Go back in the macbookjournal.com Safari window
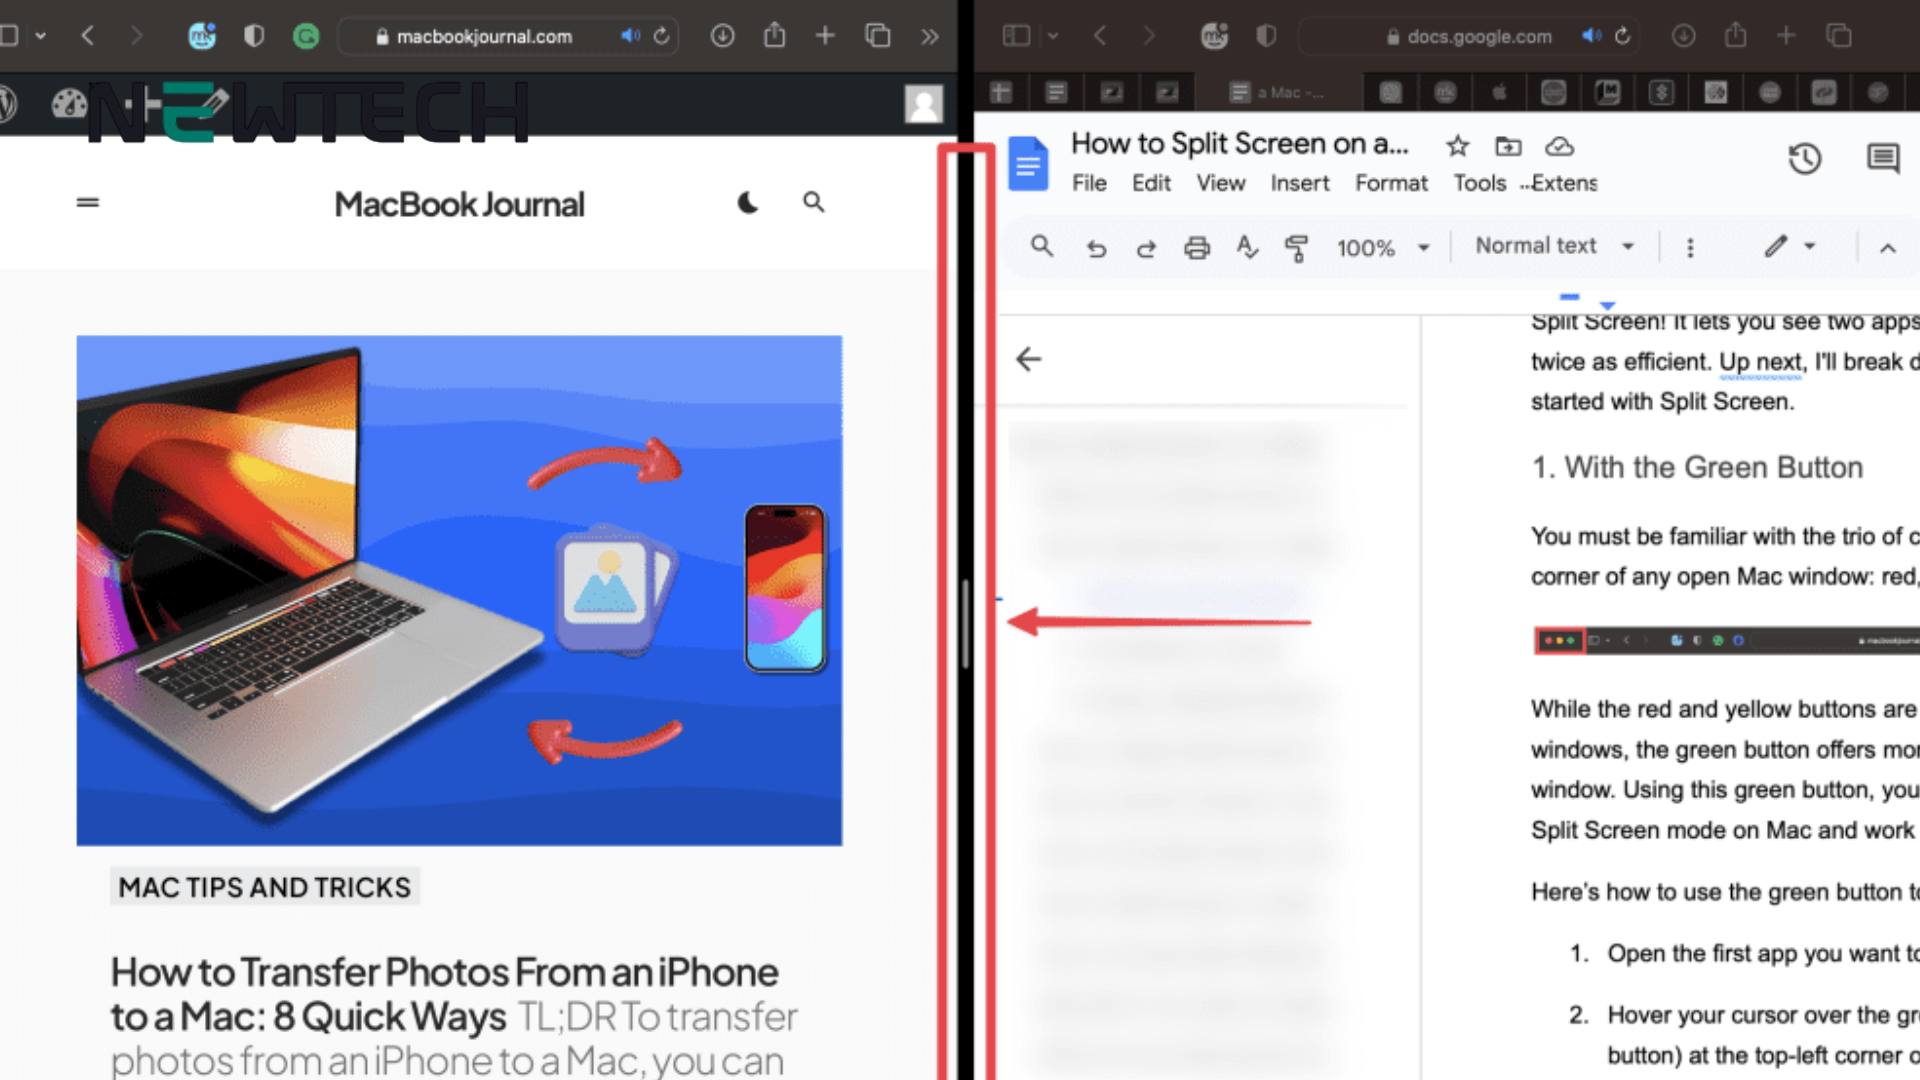1920x1080 pixels. click(88, 36)
